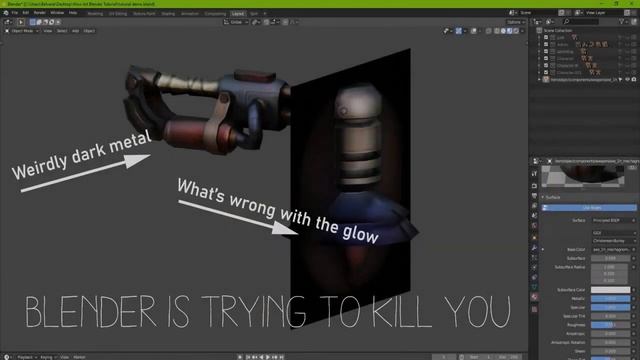The image size is (640, 360).
Task: Open the Modifiers properties tab
Action: point(534,248)
